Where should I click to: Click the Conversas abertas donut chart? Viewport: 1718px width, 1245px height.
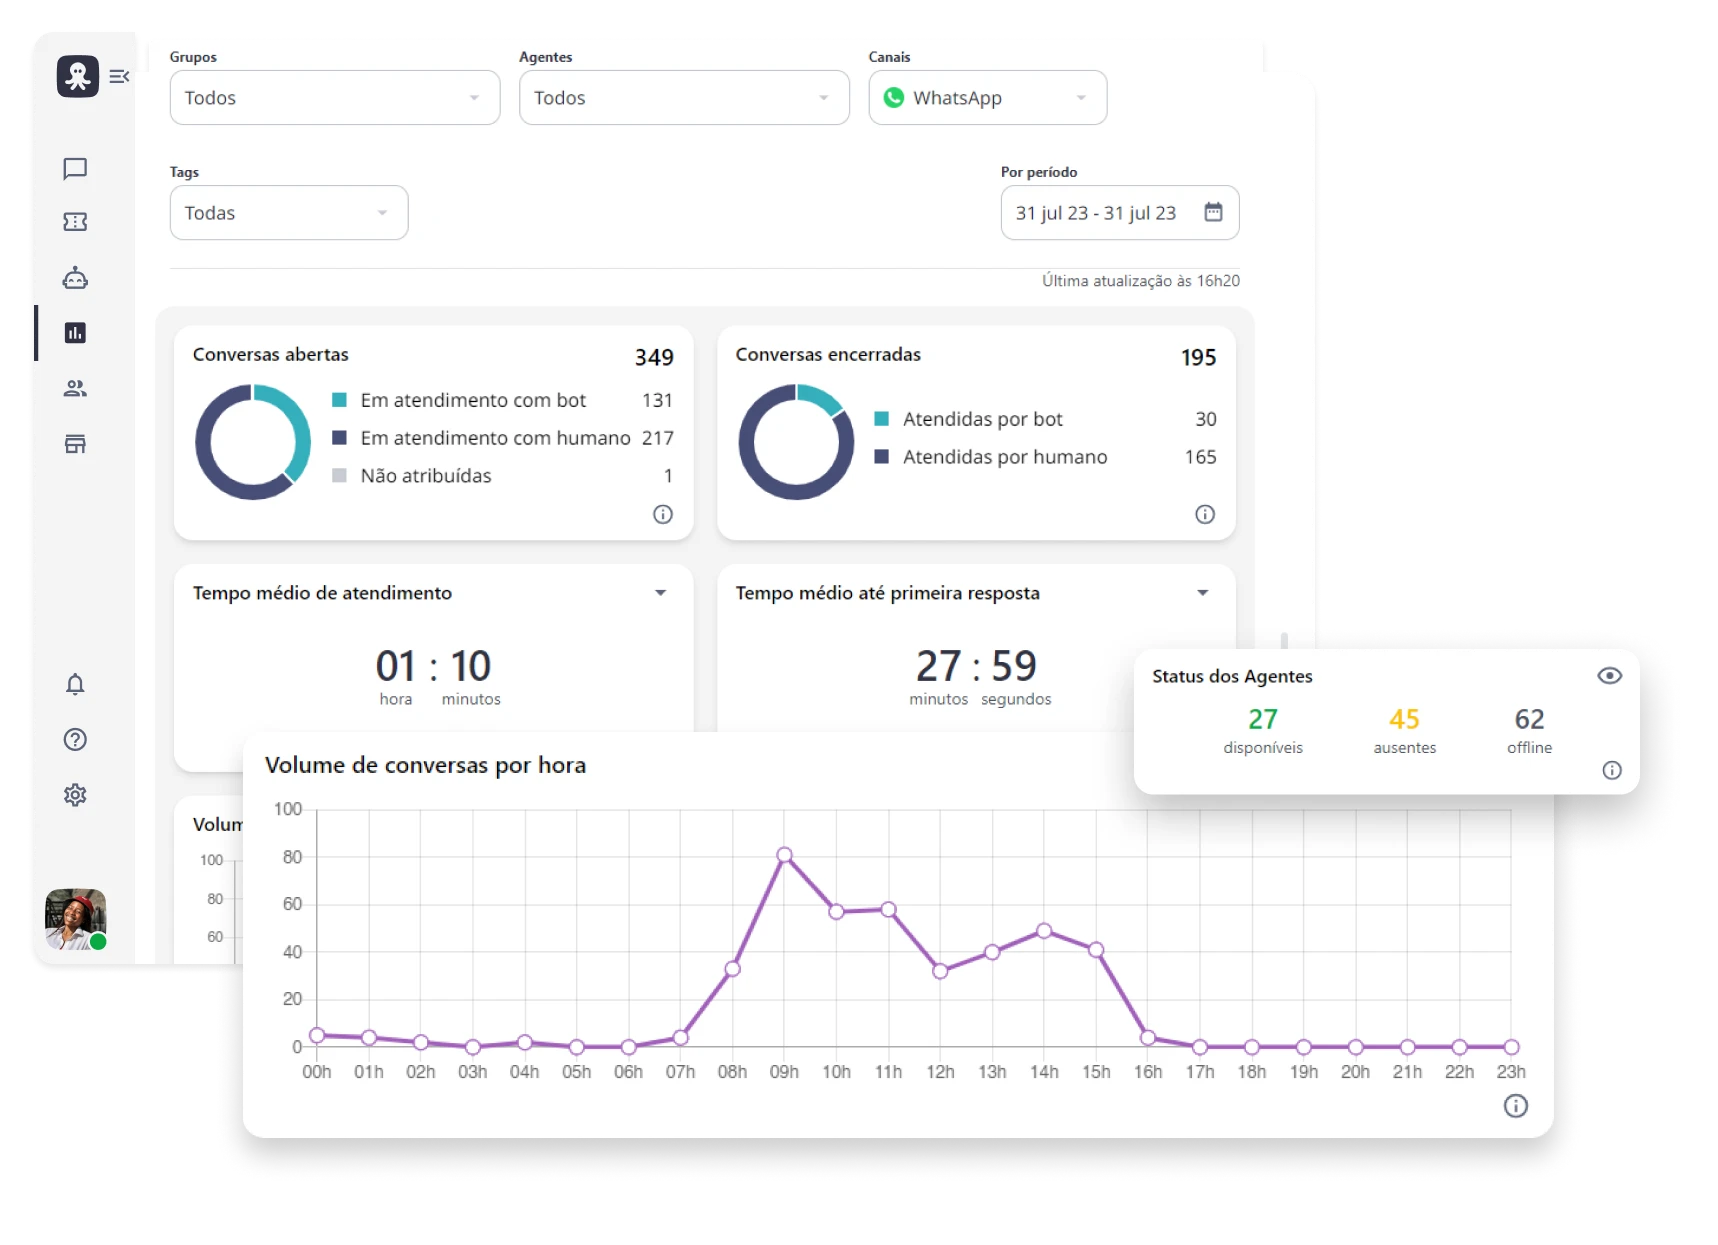coord(253,442)
